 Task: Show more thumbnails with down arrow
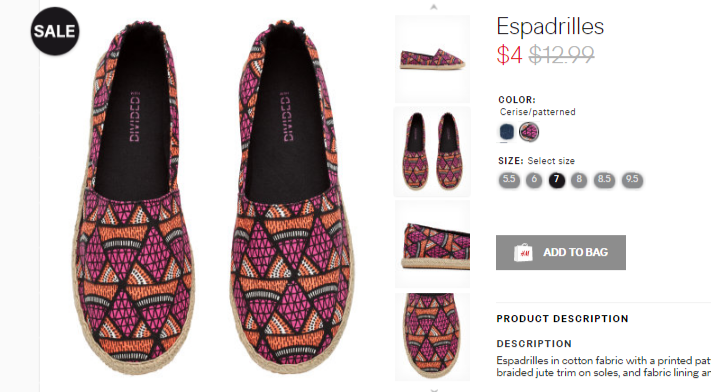click(x=433, y=389)
